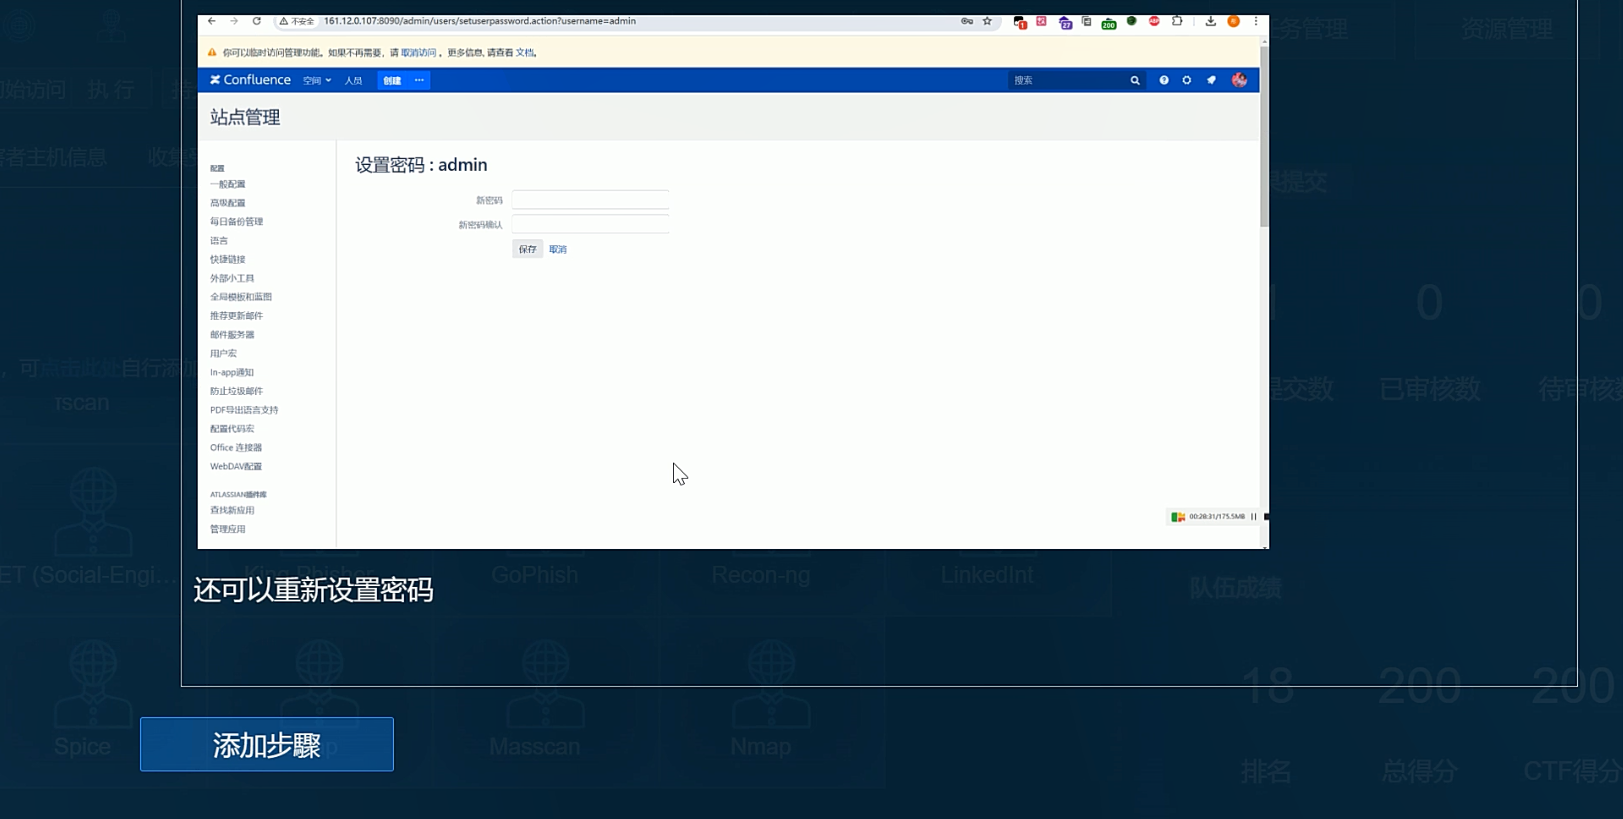Click the red ABP adblock extension icon

pyautogui.click(x=1154, y=21)
